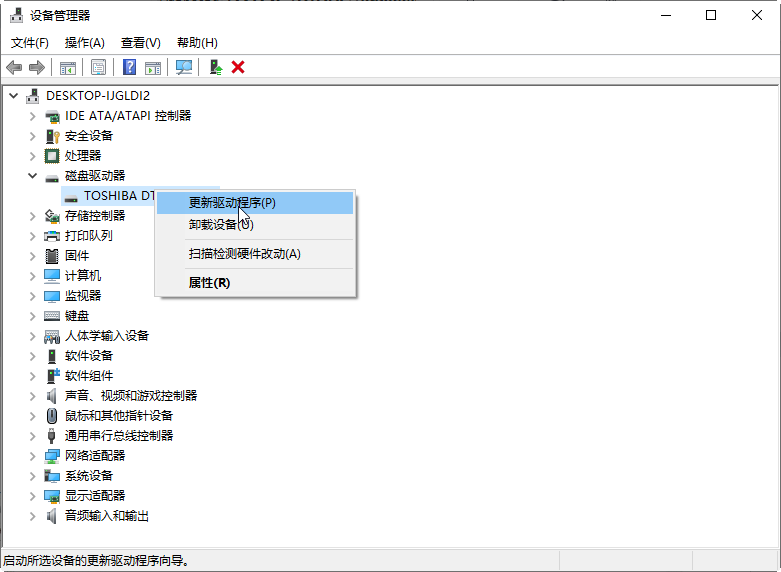Select the 键盘 tree label
This screenshot has height=572, width=781.
[x=77, y=316]
